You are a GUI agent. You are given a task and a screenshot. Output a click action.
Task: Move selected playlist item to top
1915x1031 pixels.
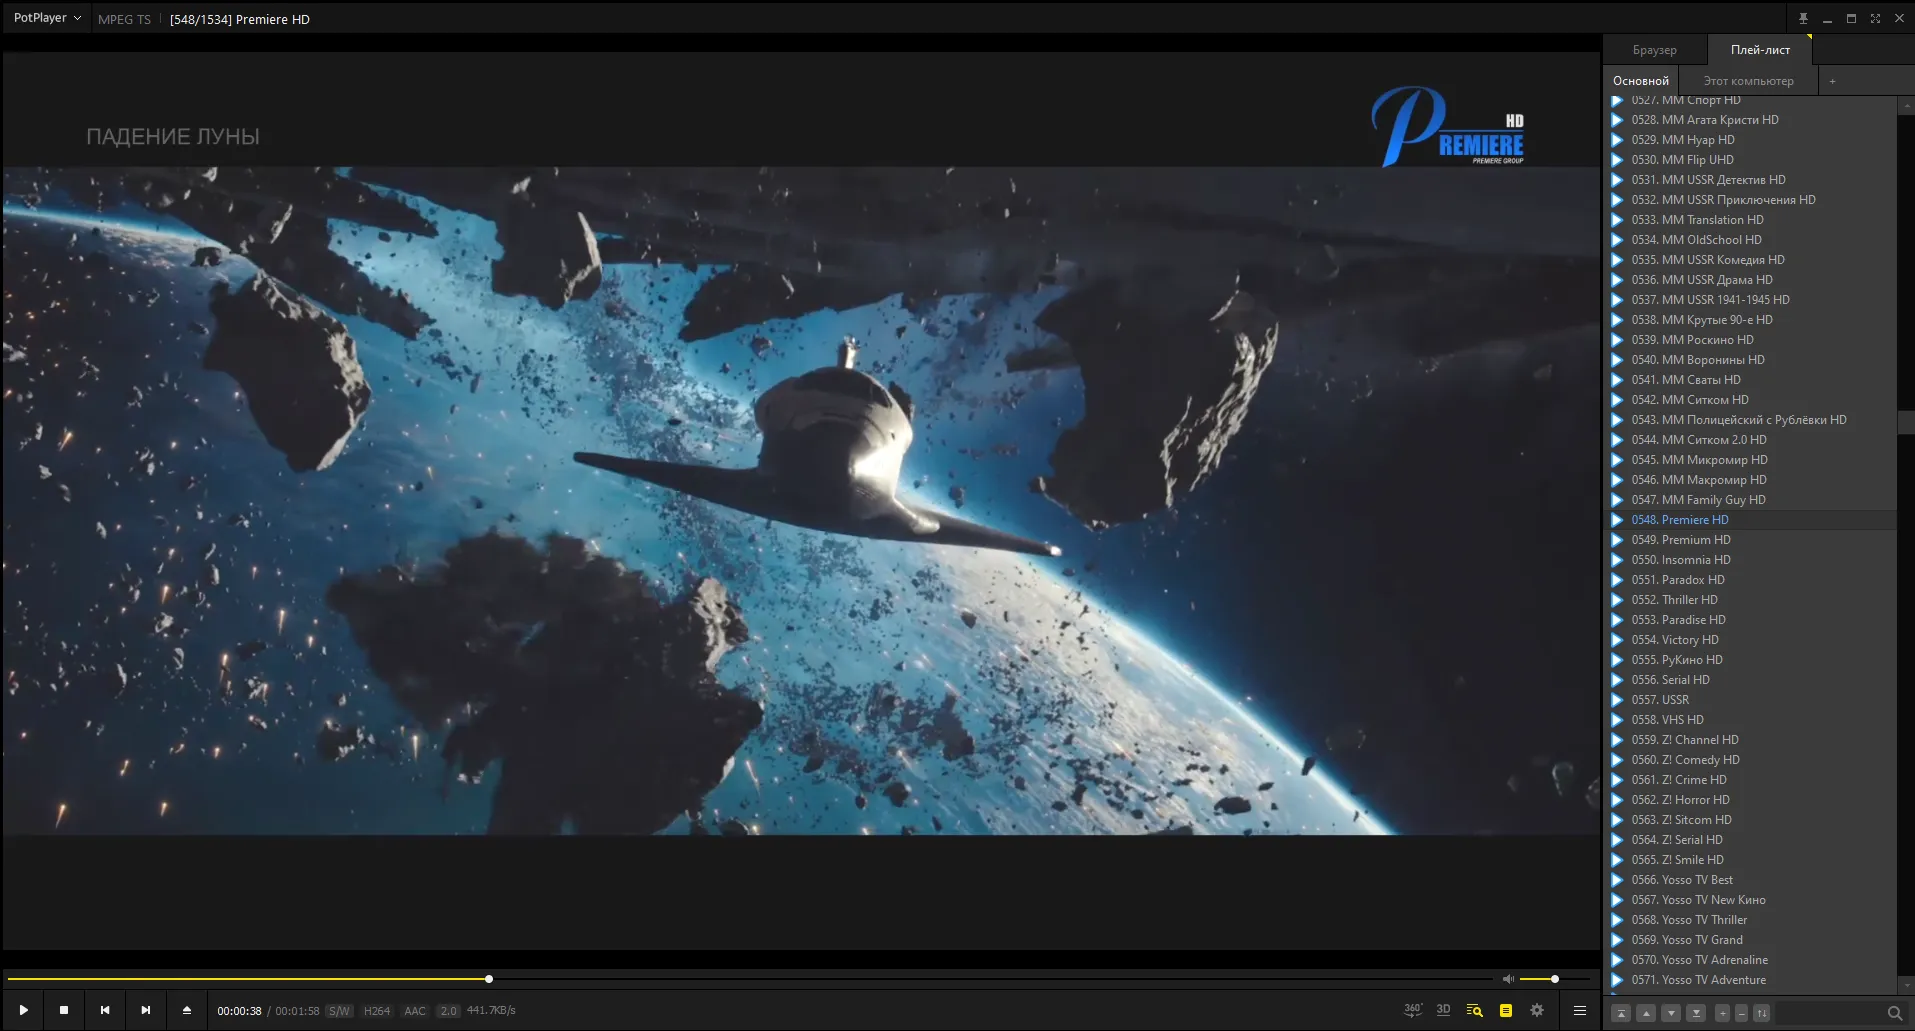tap(1622, 1013)
